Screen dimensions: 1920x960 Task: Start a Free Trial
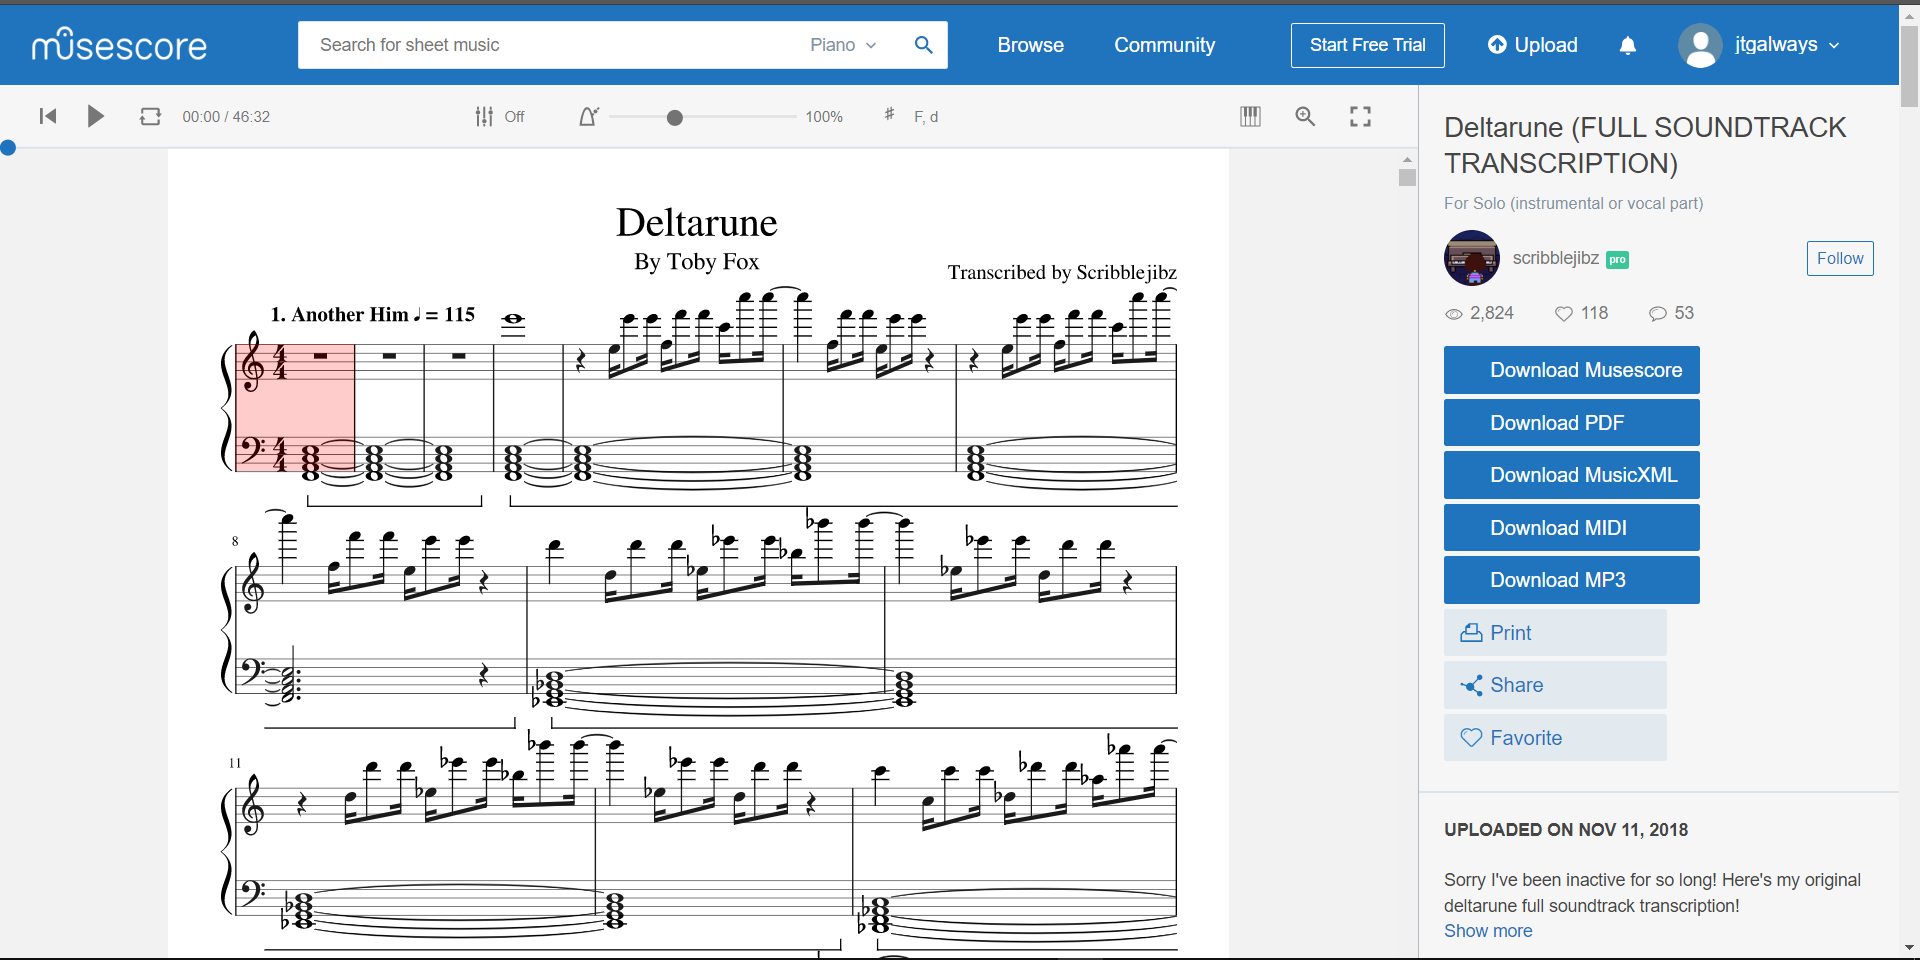tap(1367, 45)
